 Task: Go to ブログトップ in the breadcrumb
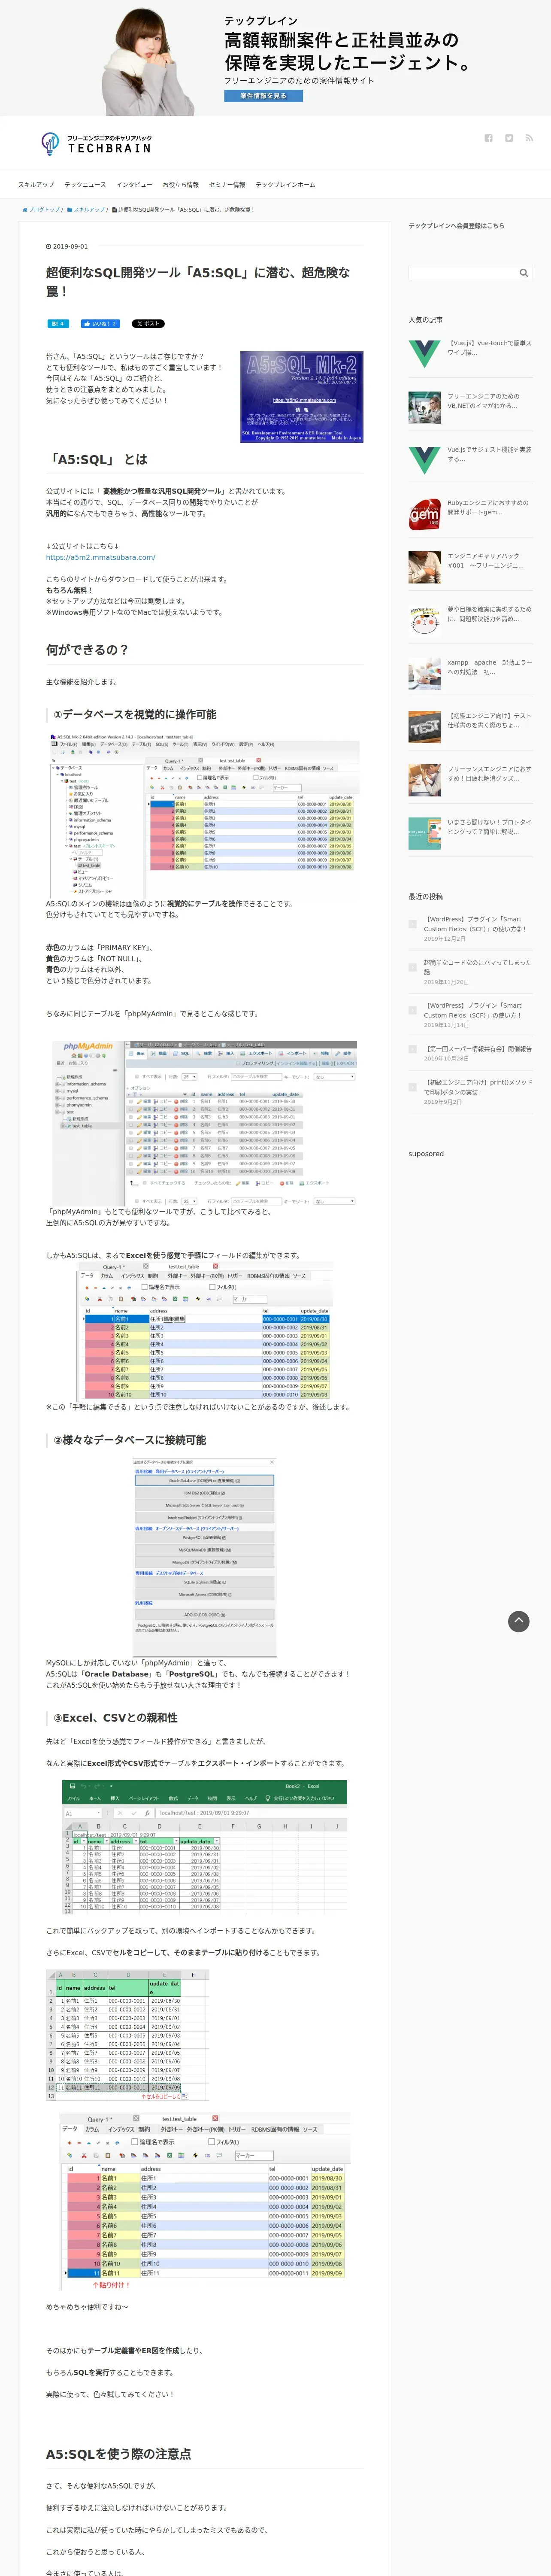(44, 210)
